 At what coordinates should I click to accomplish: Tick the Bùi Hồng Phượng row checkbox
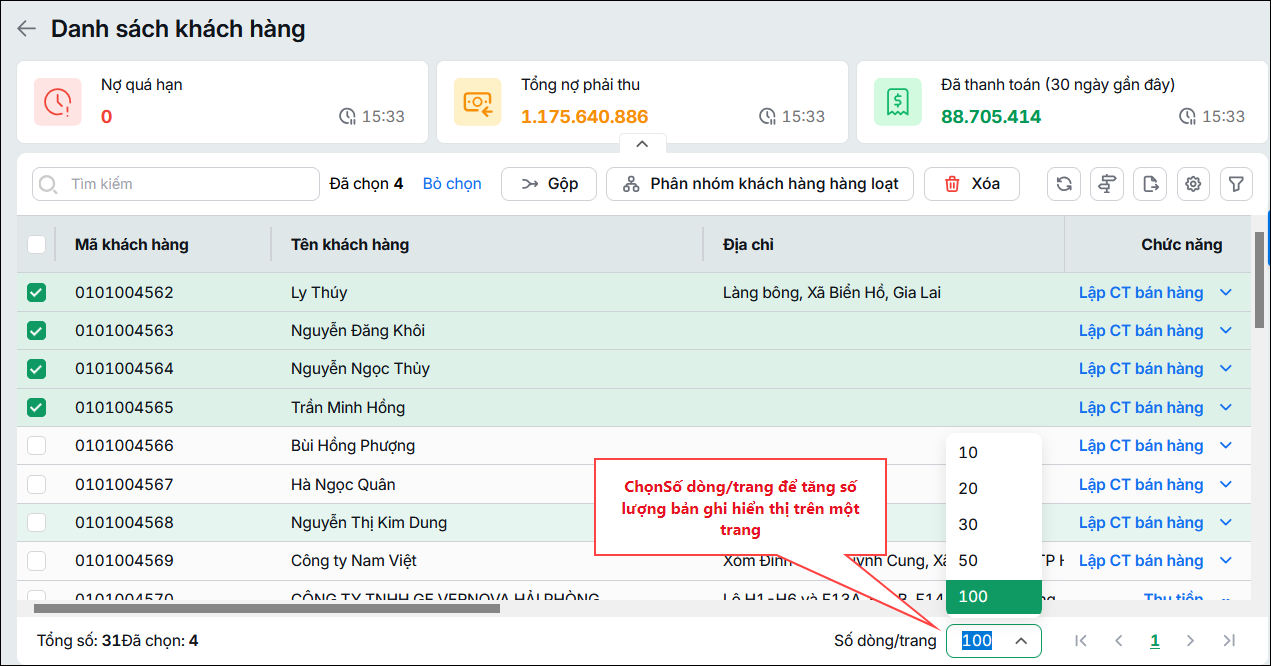(x=36, y=446)
